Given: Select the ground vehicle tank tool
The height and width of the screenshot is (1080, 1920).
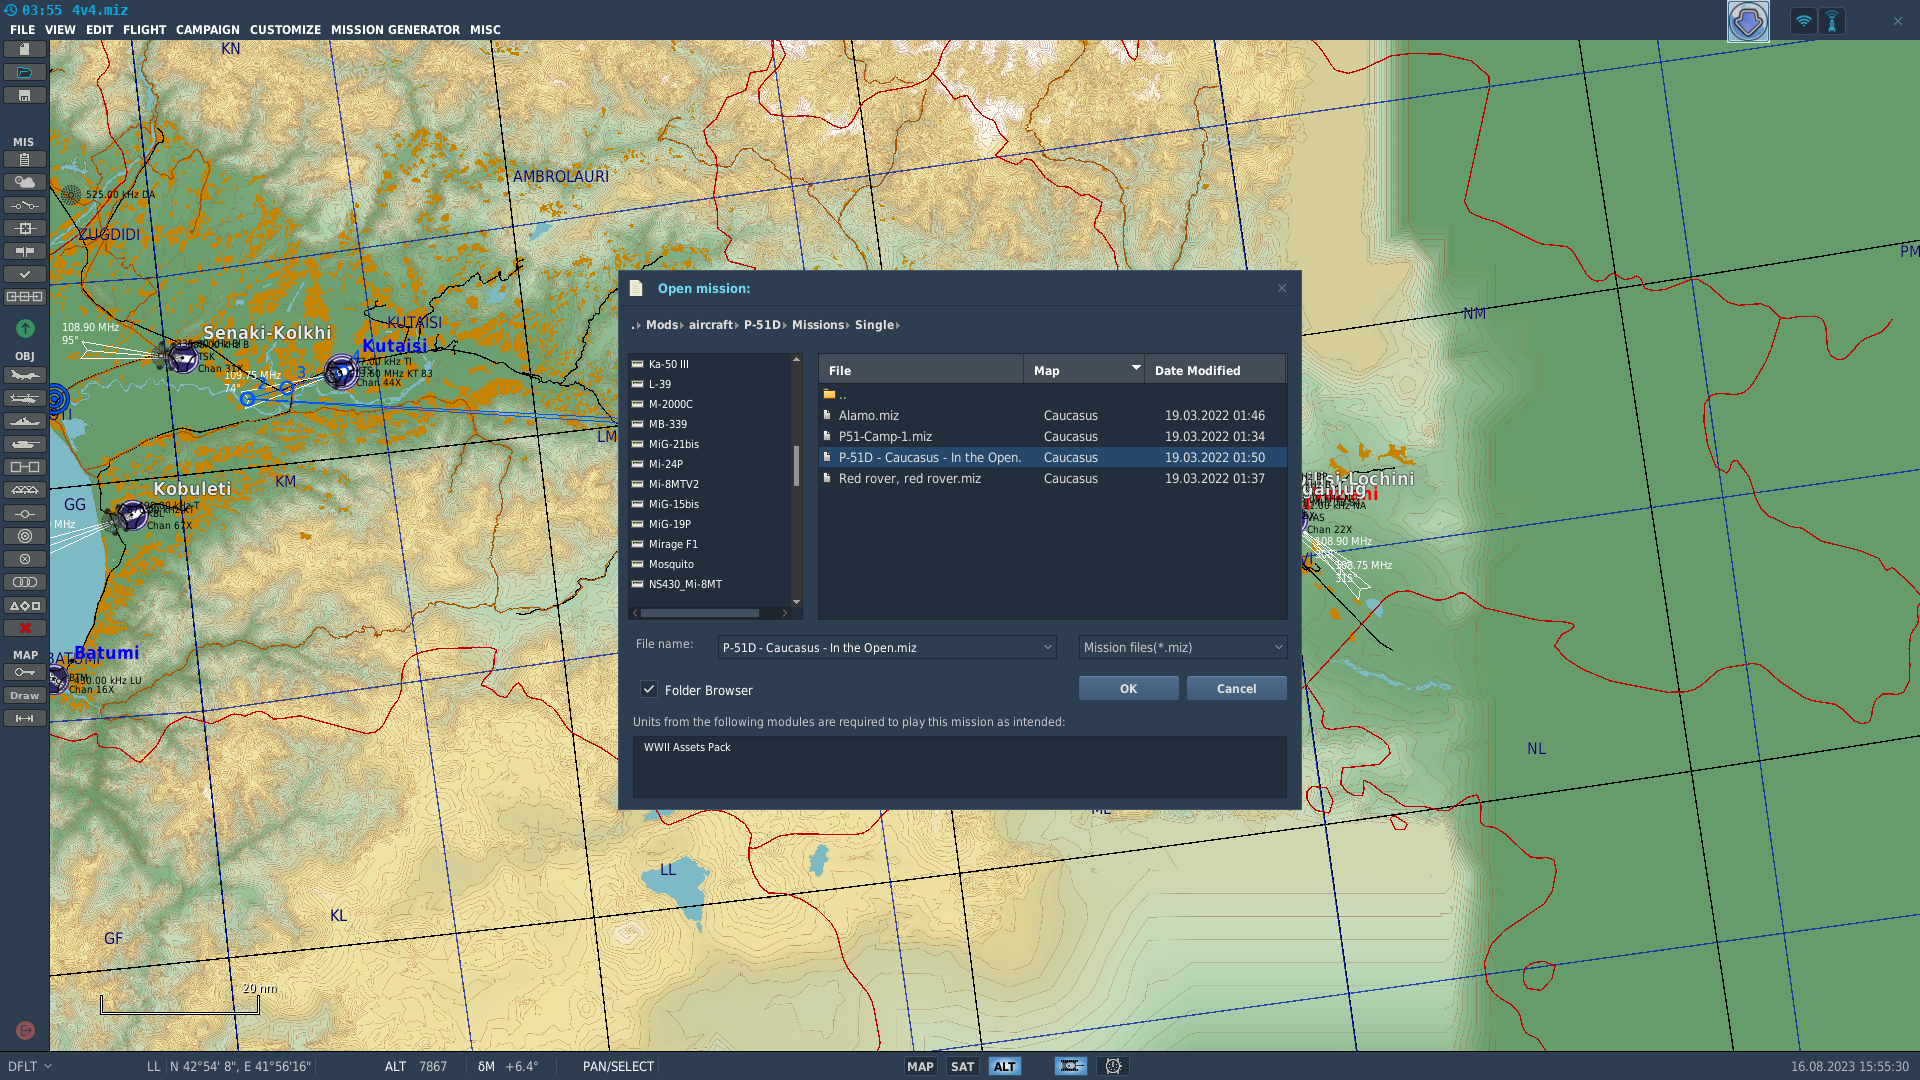Looking at the screenshot, I should [25, 444].
